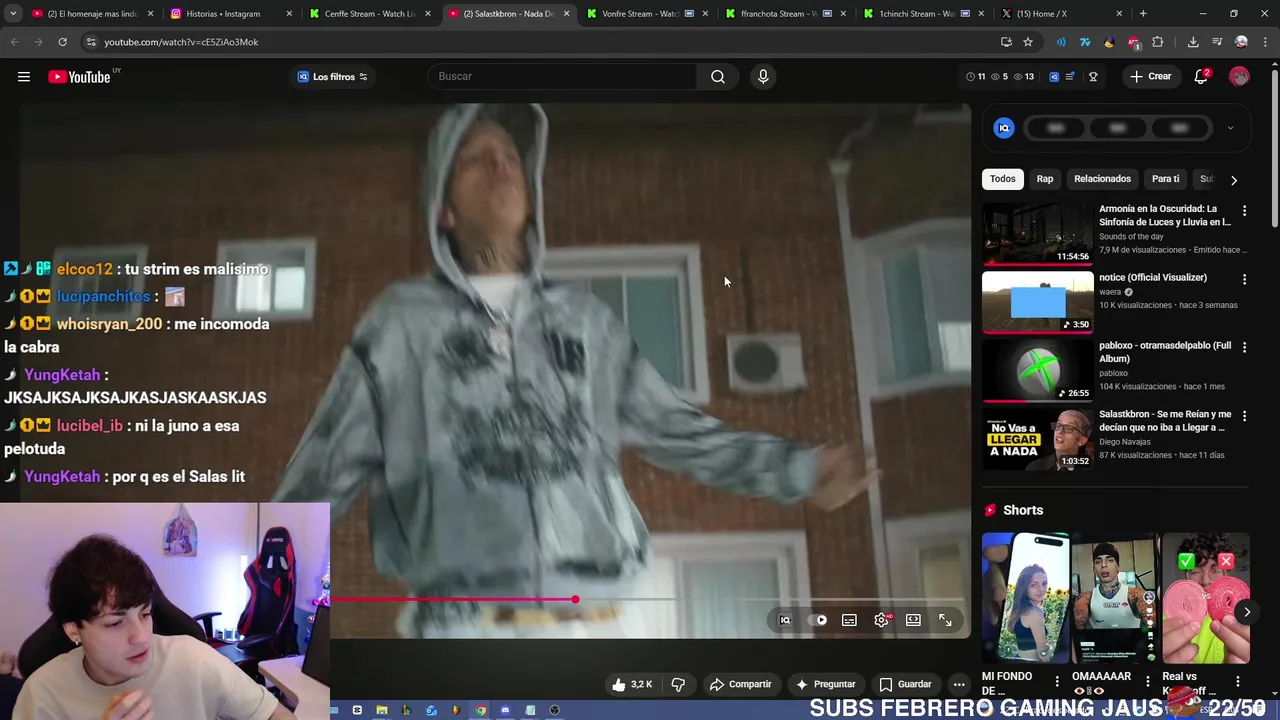Click the Crear button
Viewport: 1280px width, 720px height.
pyautogui.click(x=1150, y=77)
